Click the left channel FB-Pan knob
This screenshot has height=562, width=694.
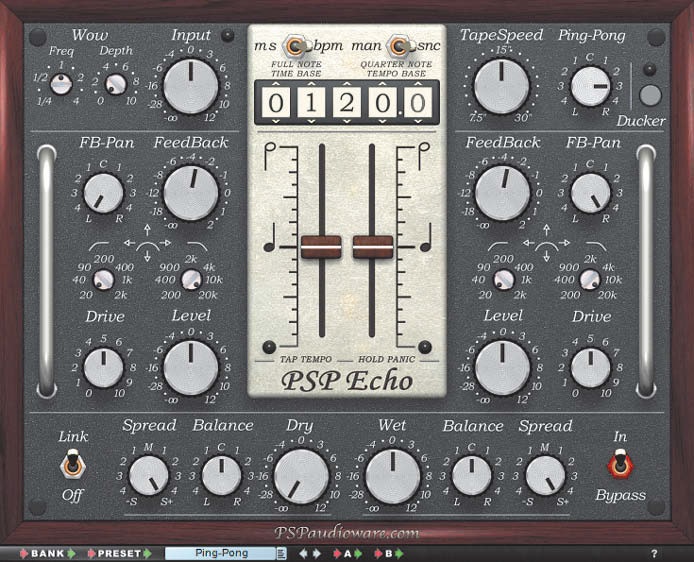point(104,193)
